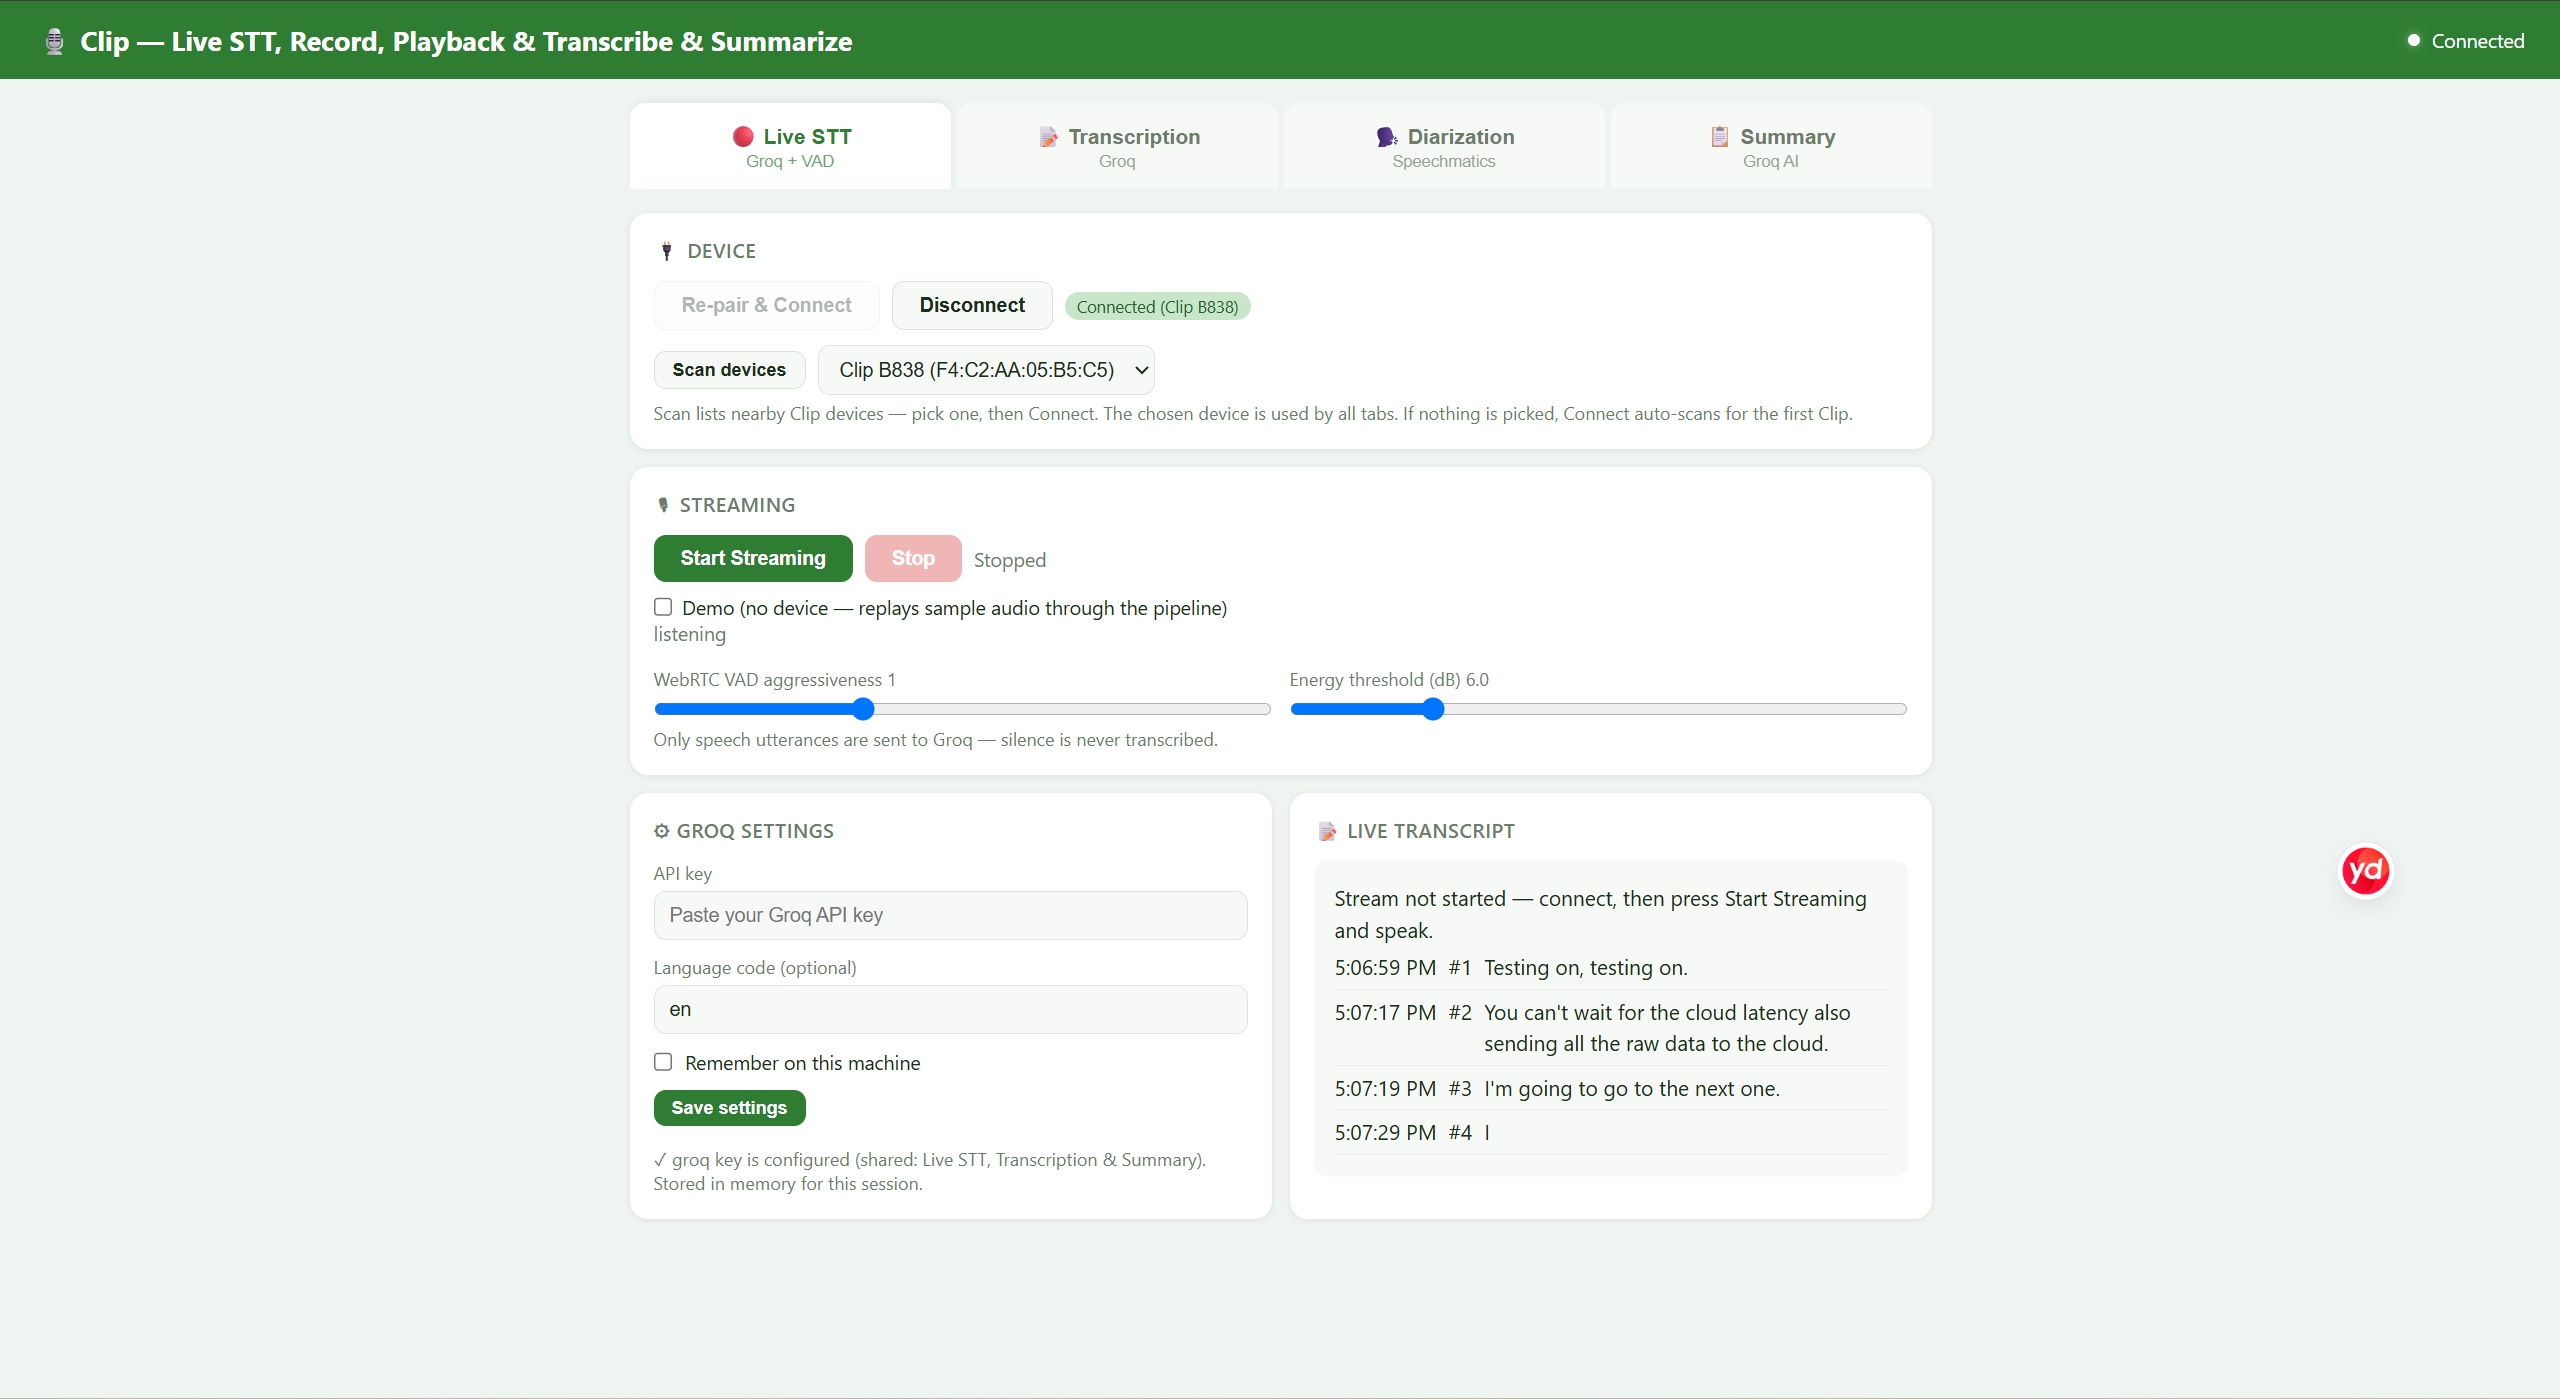
Task: Click the microphone icon in the header
Action: (55, 41)
